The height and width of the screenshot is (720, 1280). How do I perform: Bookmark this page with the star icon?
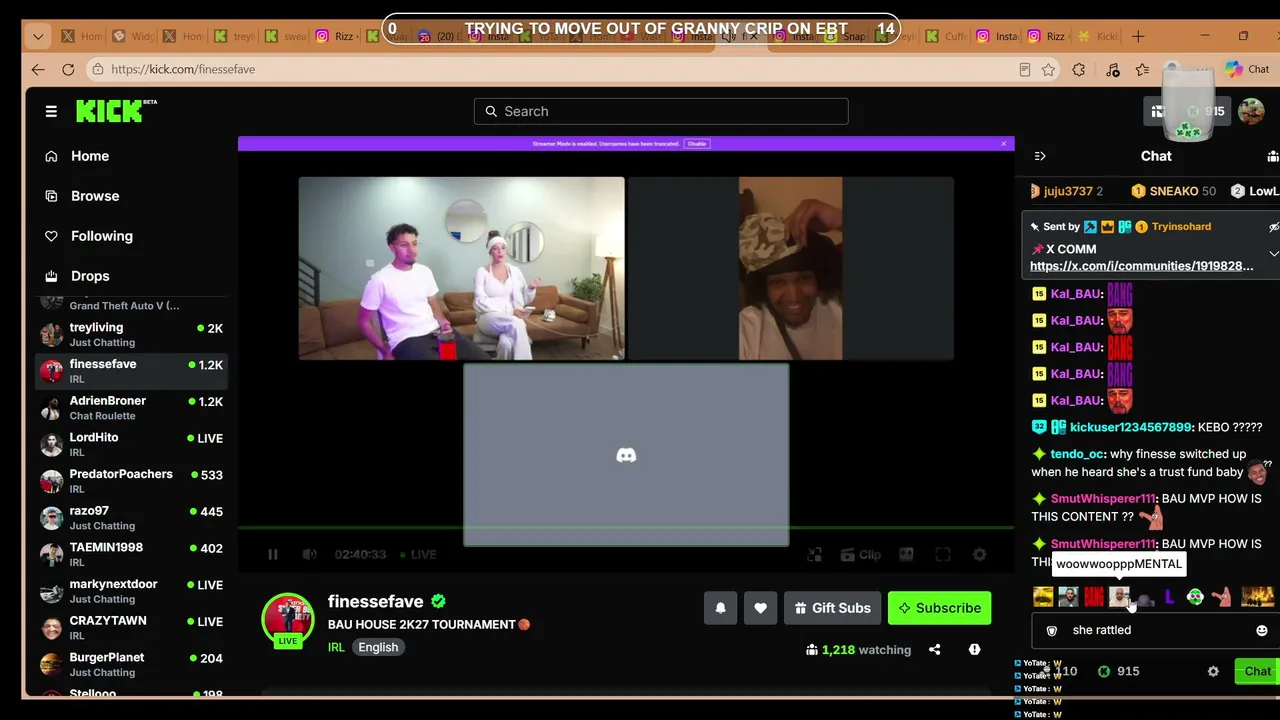(1048, 70)
